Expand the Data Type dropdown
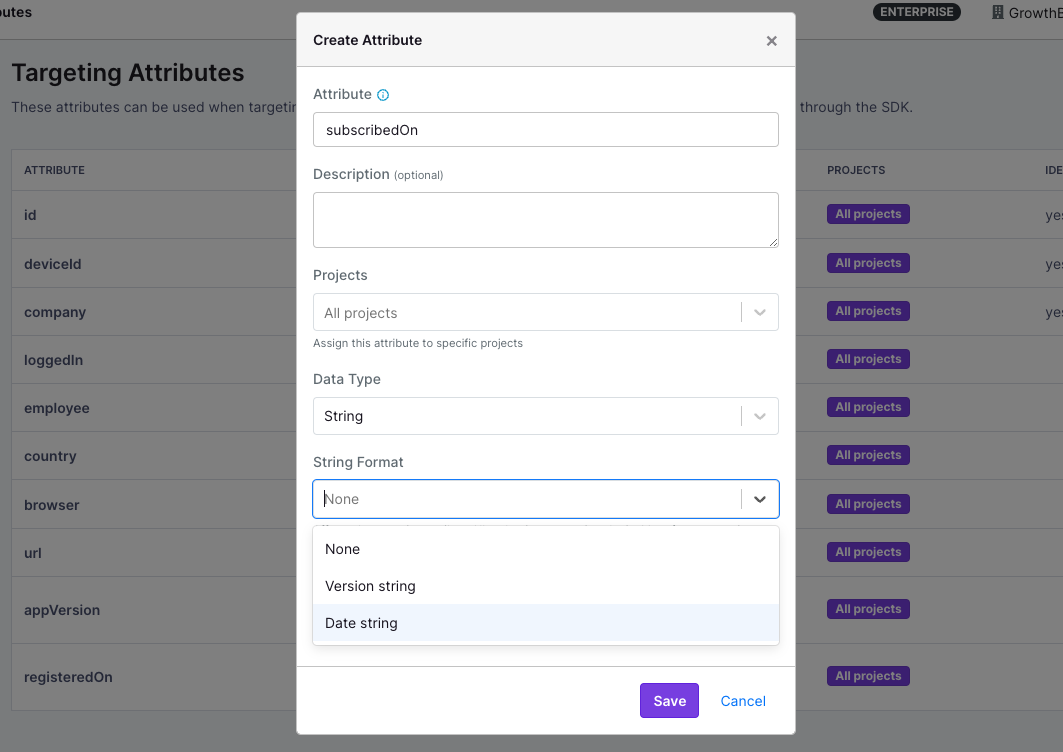 coord(759,415)
